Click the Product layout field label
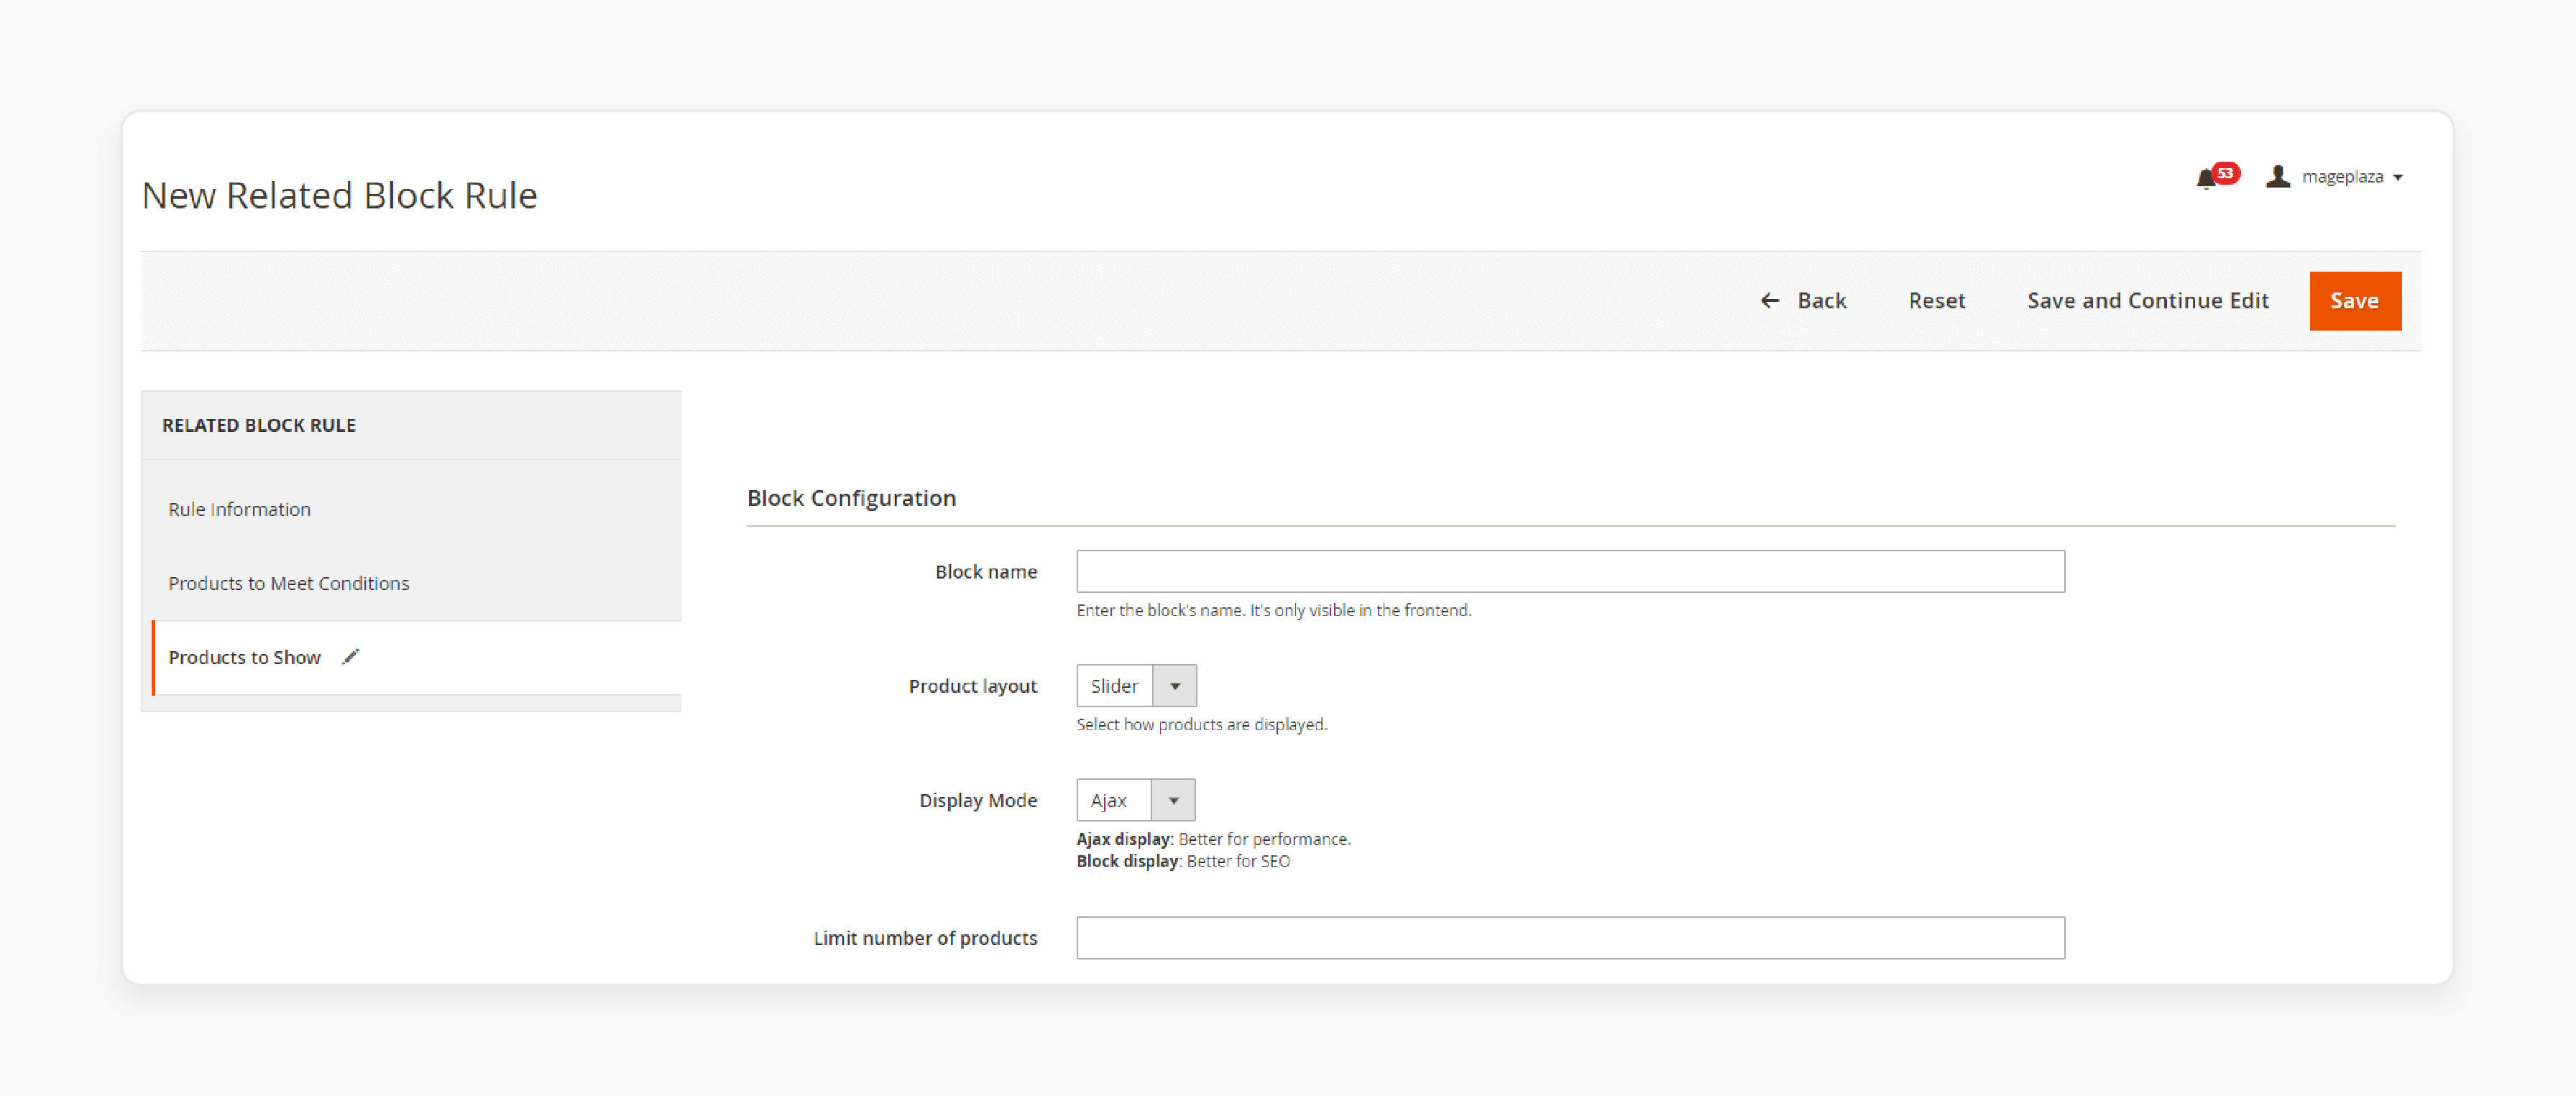 (x=973, y=686)
